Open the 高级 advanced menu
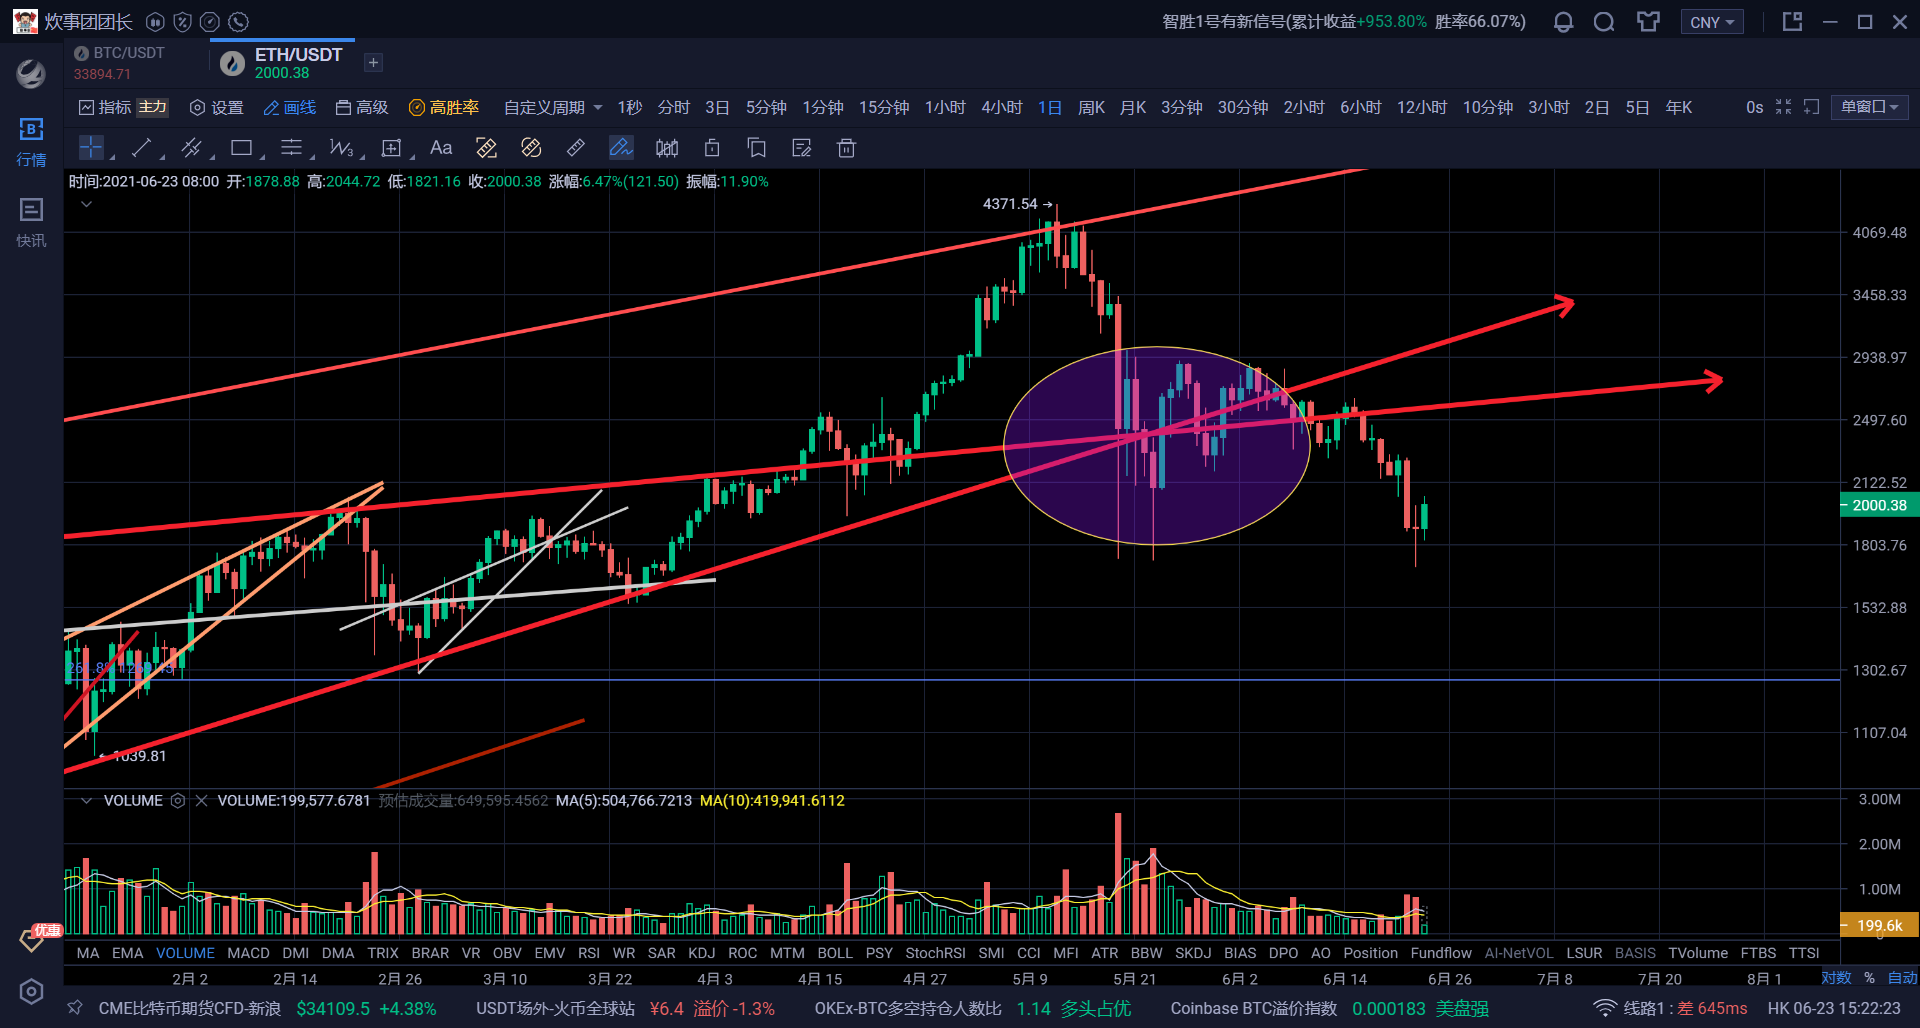This screenshot has height=1028, width=1920. pyautogui.click(x=362, y=107)
